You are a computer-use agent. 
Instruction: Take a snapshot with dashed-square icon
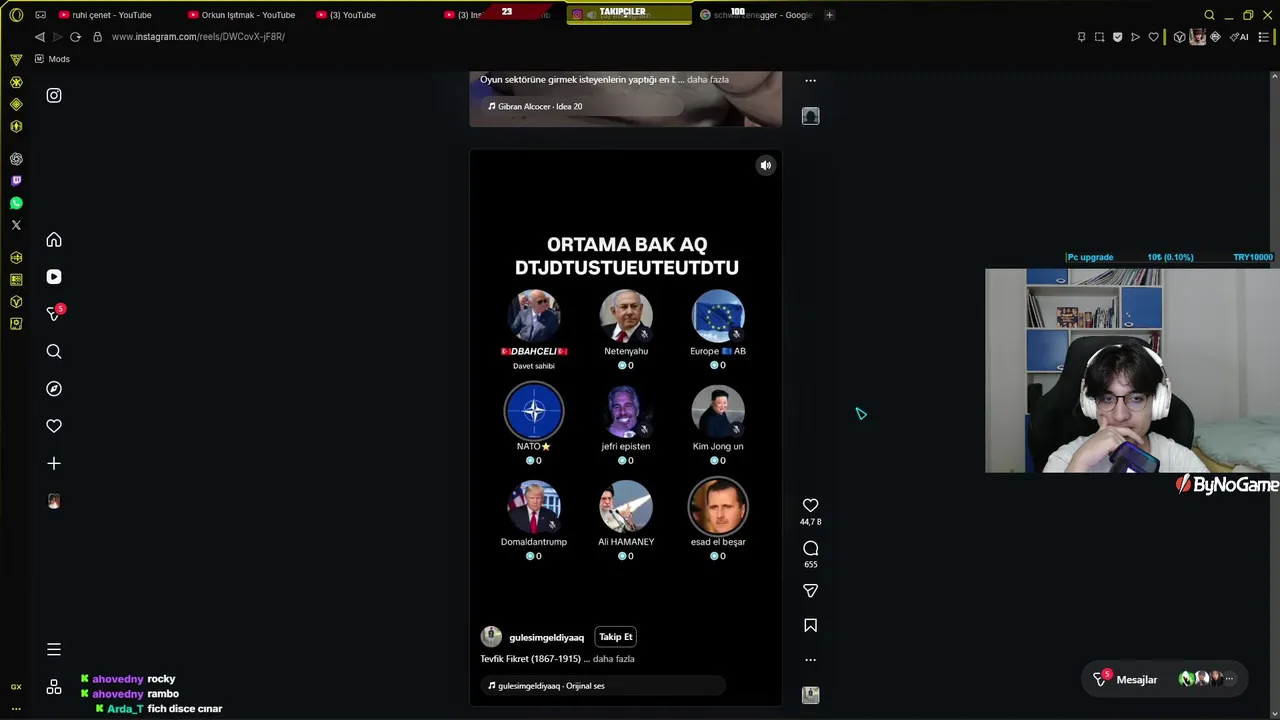tap(1099, 37)
